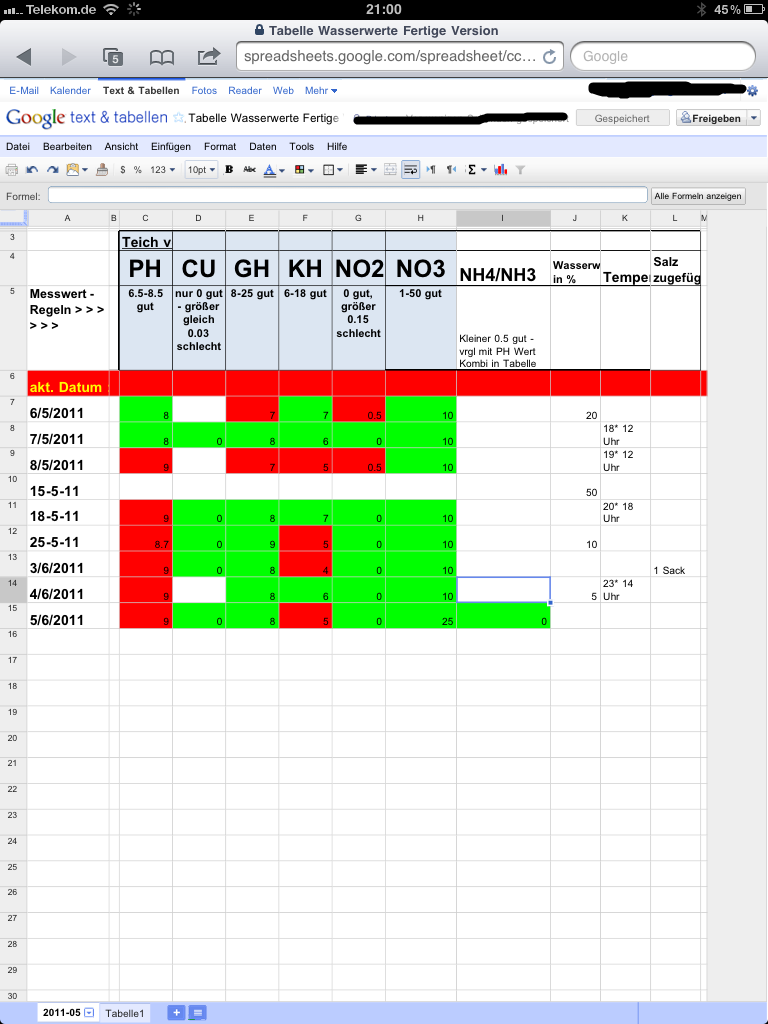768x1024 pixels.
Task: Undo the last action with the toolbar arrow
Action: (33, 170)
